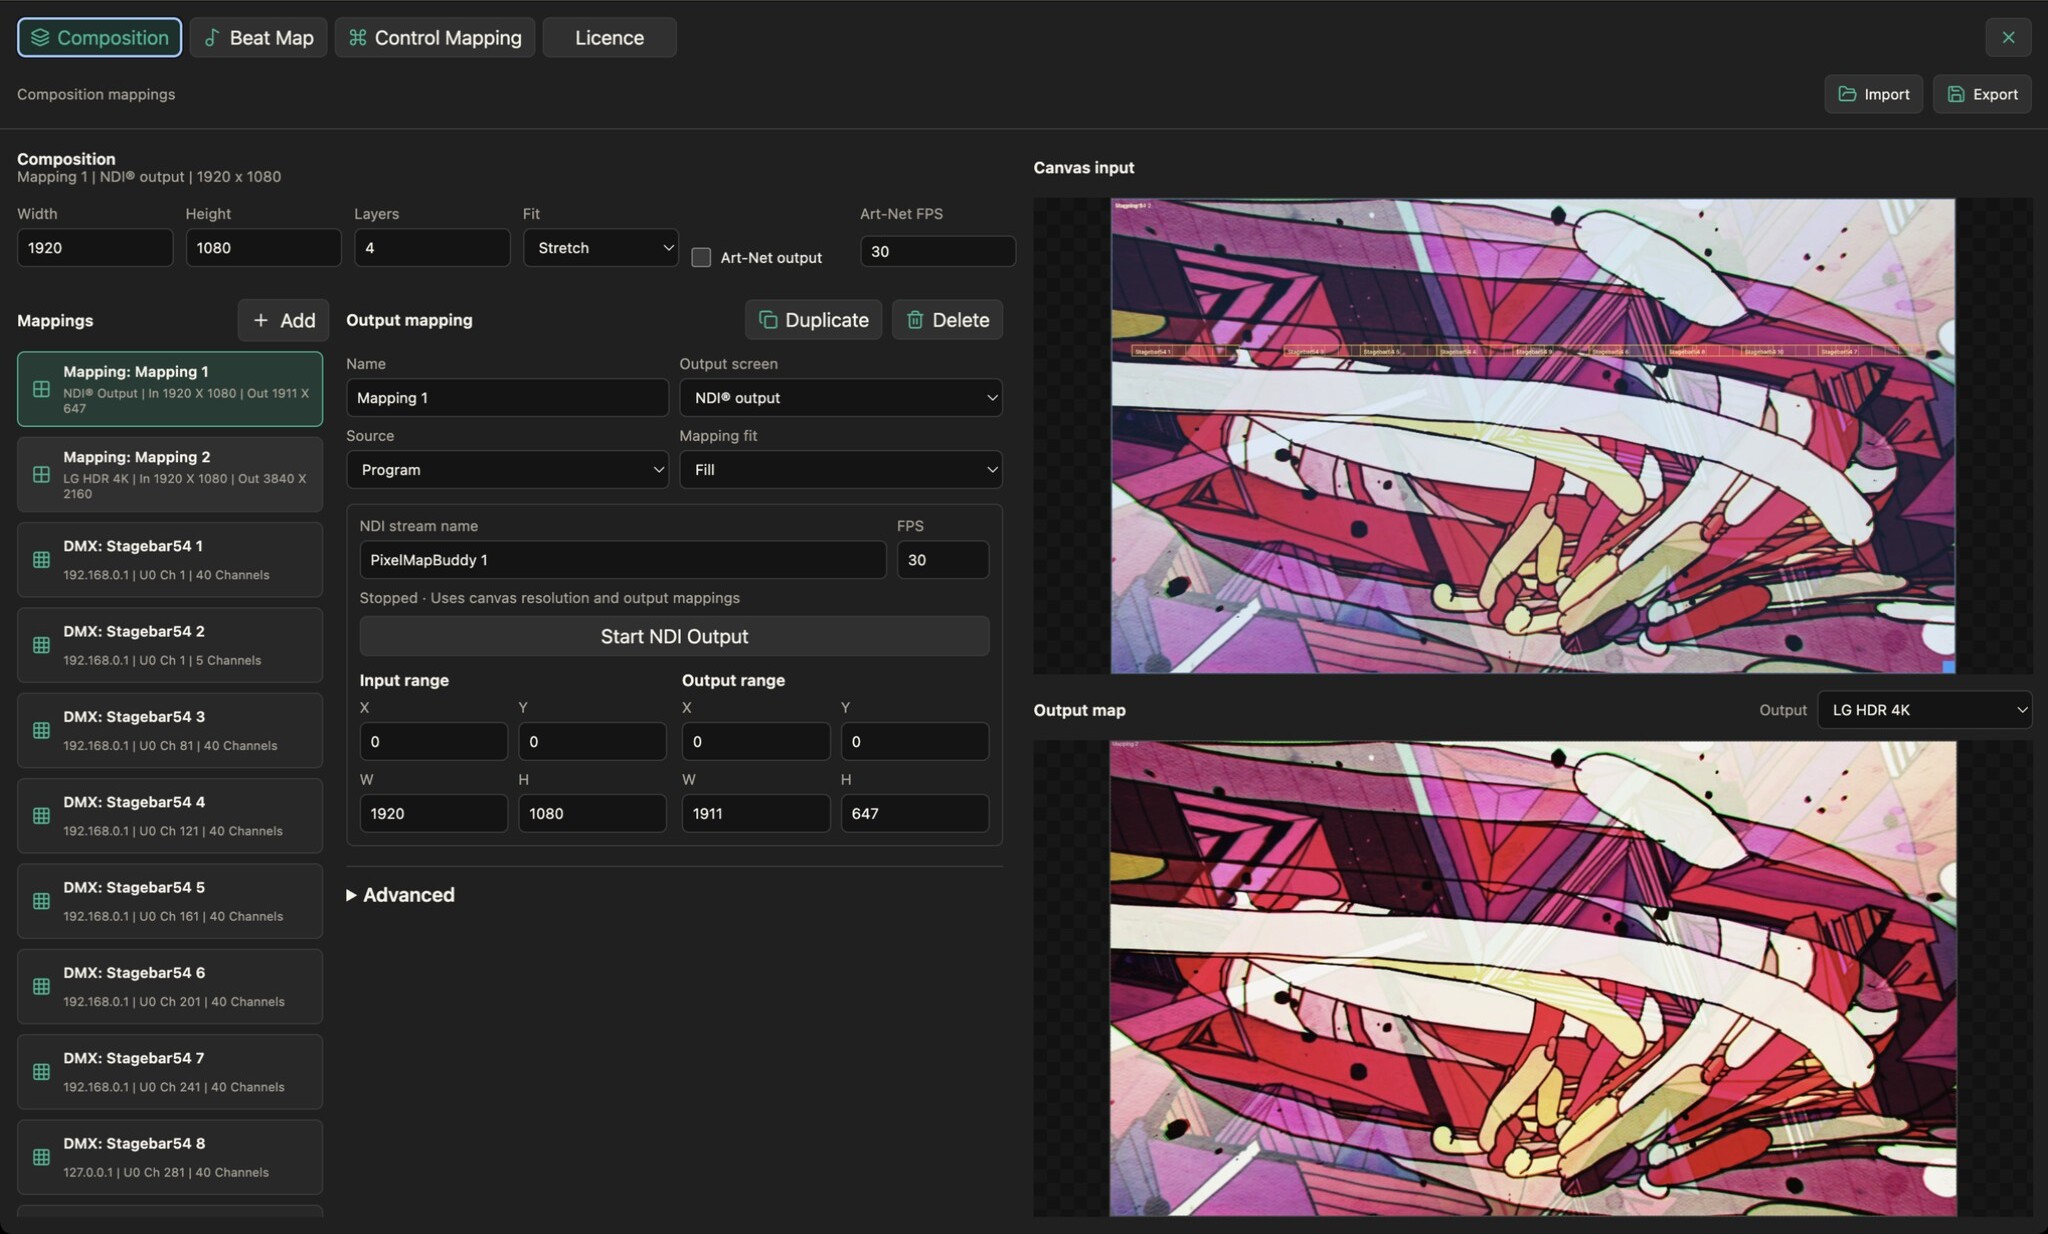Click the Beat Map music note icon
2048x1234 pixels.
point(212,38)
